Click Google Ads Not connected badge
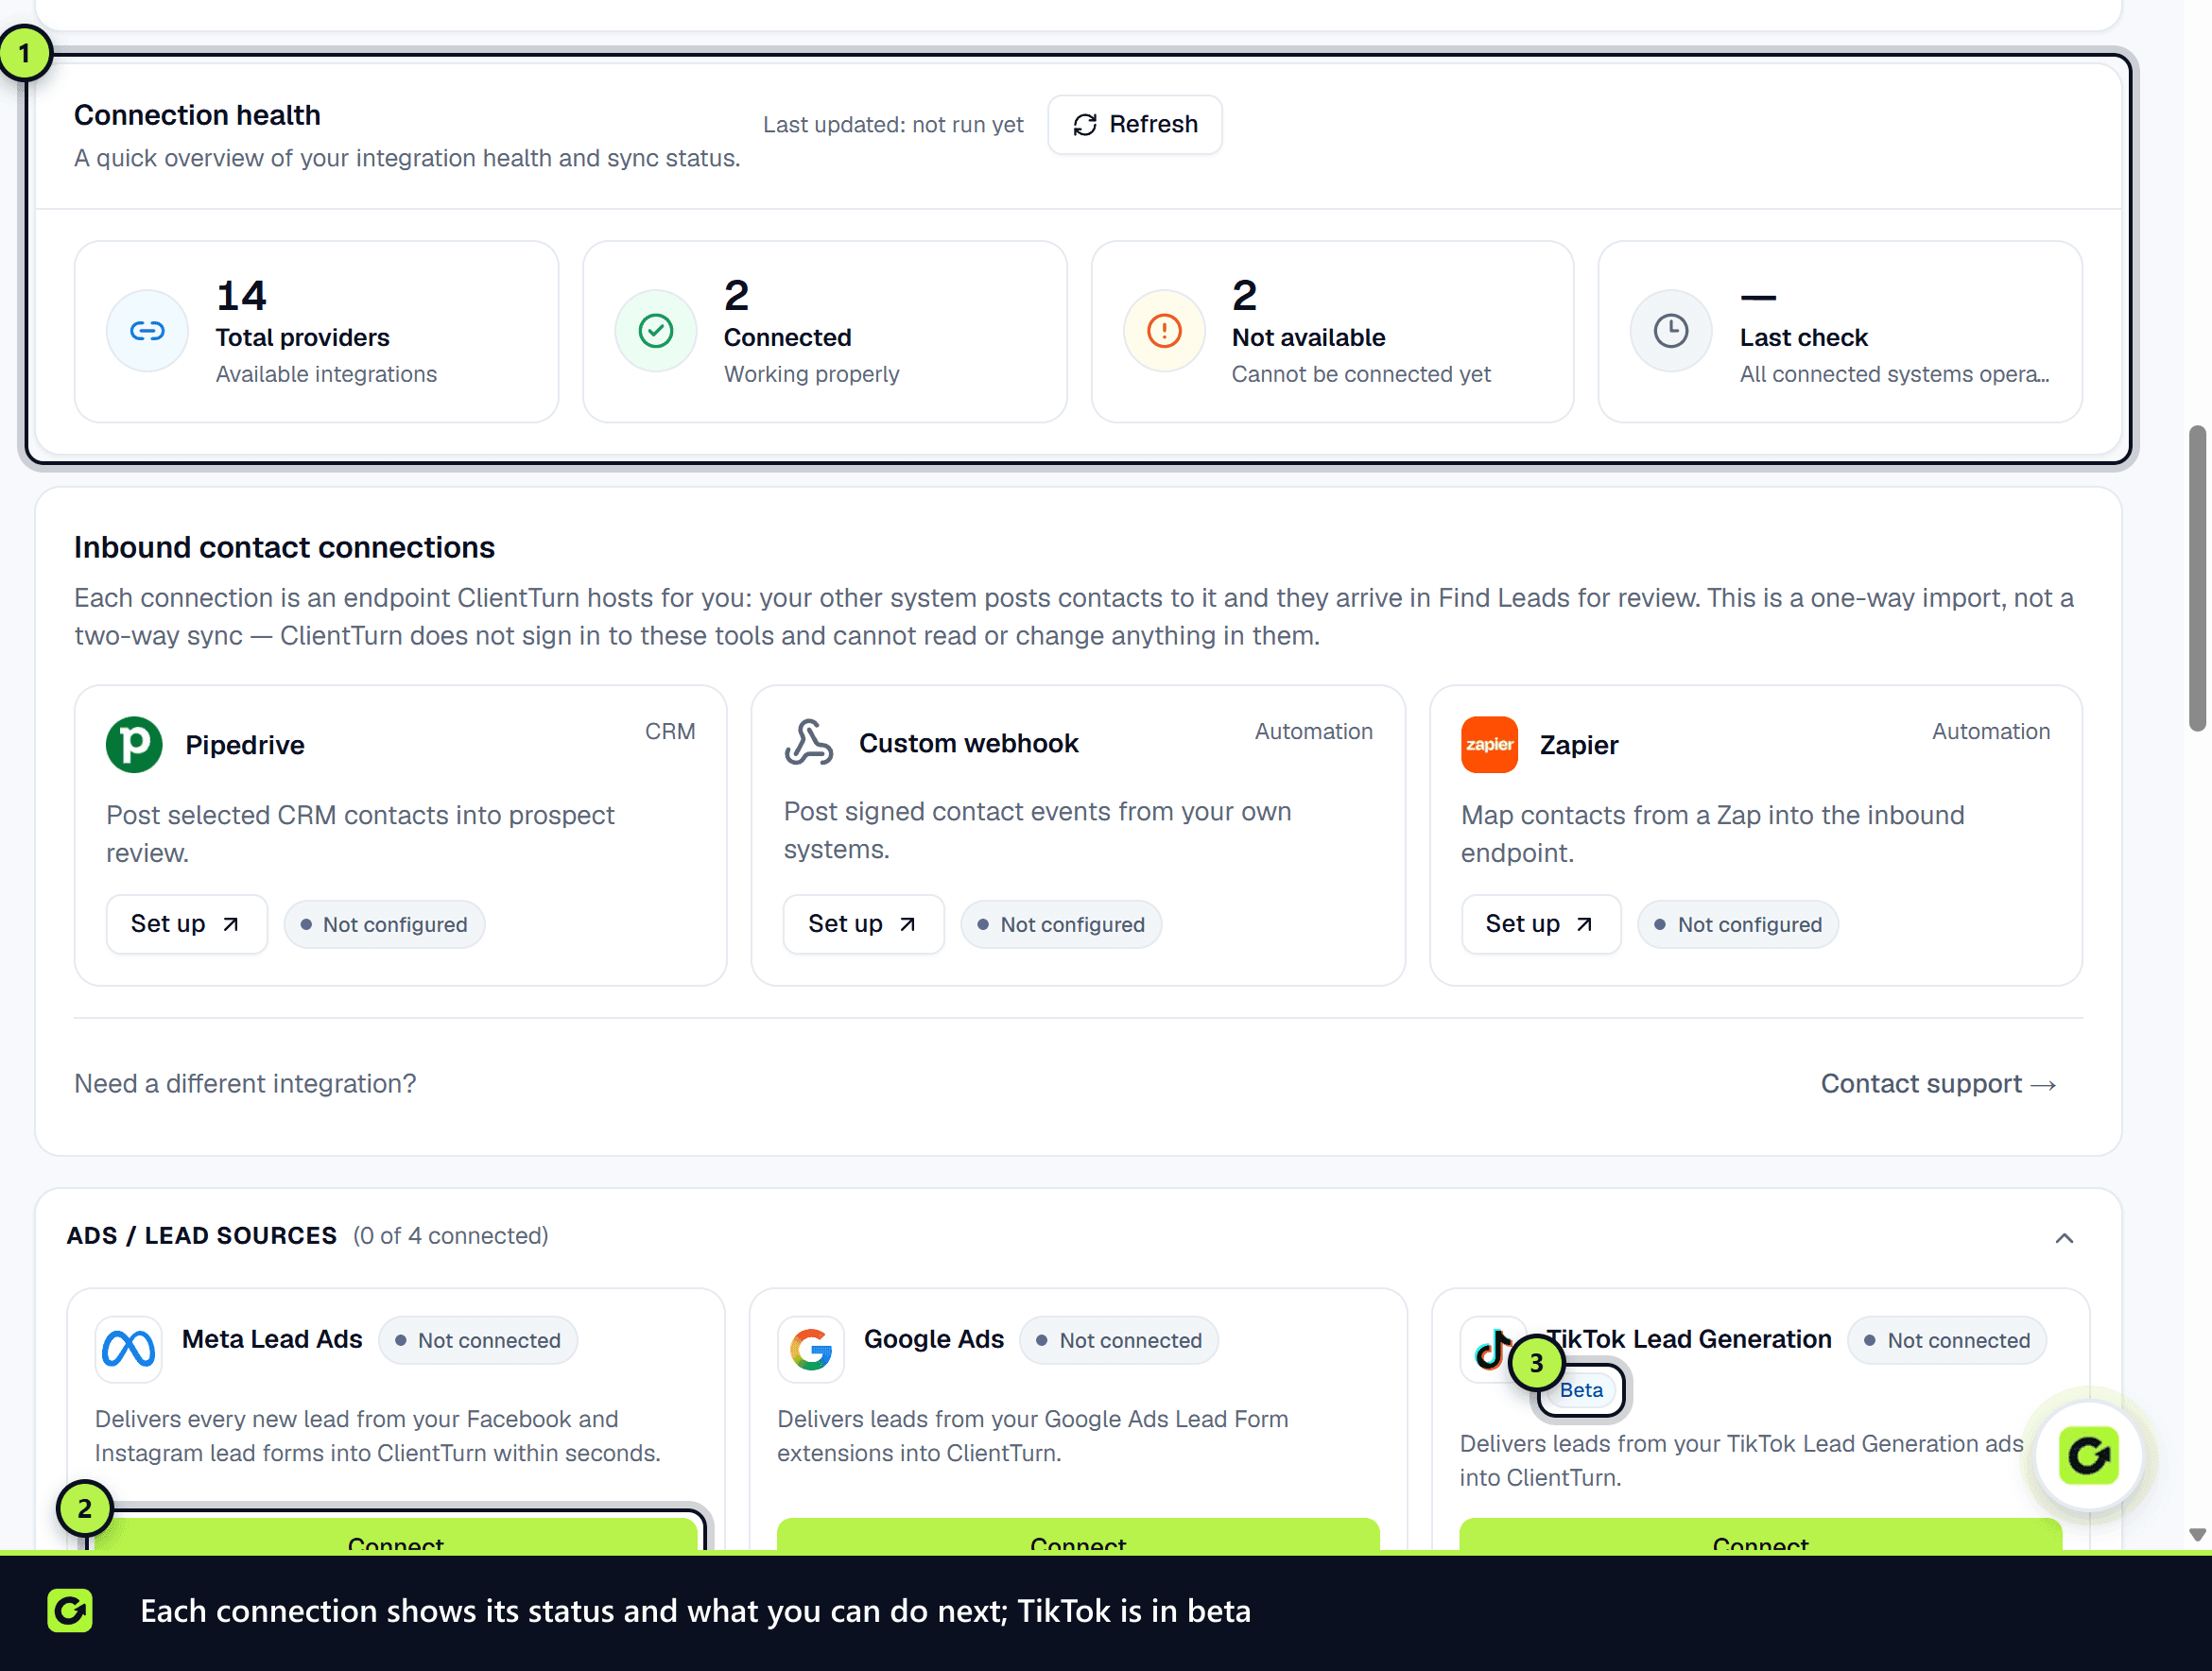 click(1119, 1340)
